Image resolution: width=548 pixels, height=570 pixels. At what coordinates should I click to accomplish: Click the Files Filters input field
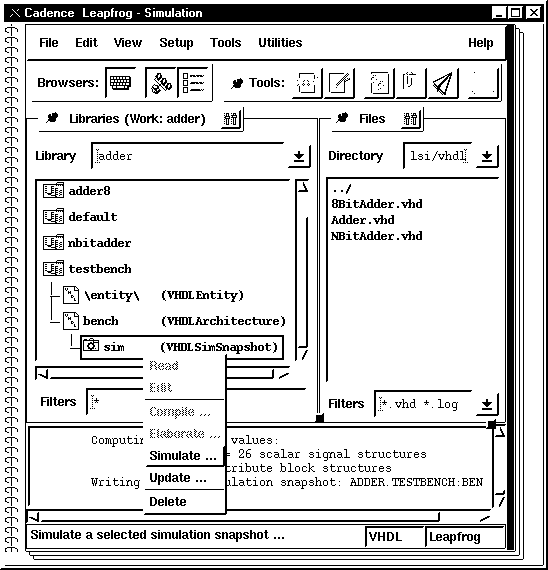click(424, 404)
